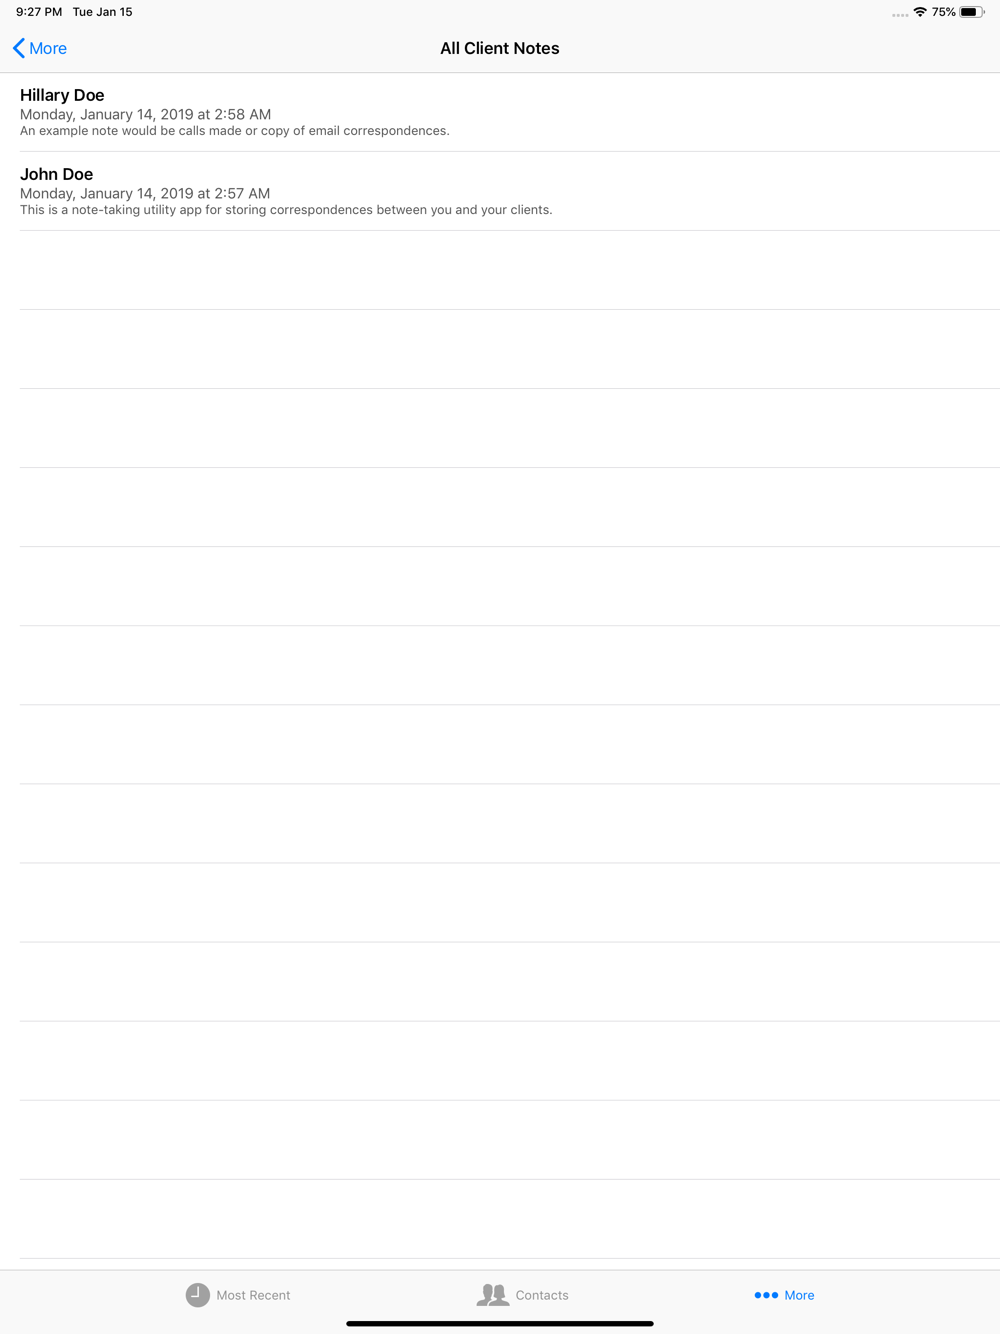Tap the home indicator bar at the bottom

[500, 1323]
